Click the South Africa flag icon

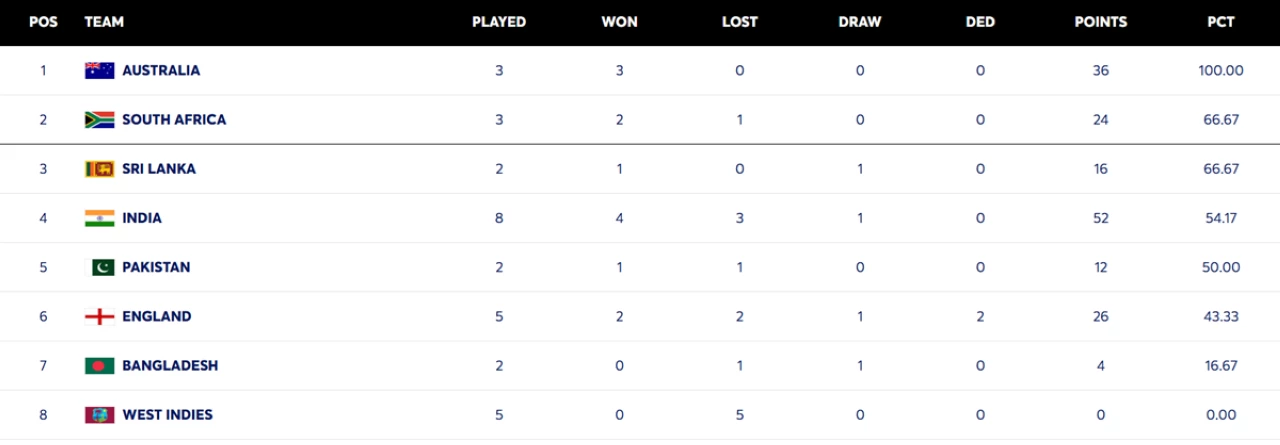99,120
